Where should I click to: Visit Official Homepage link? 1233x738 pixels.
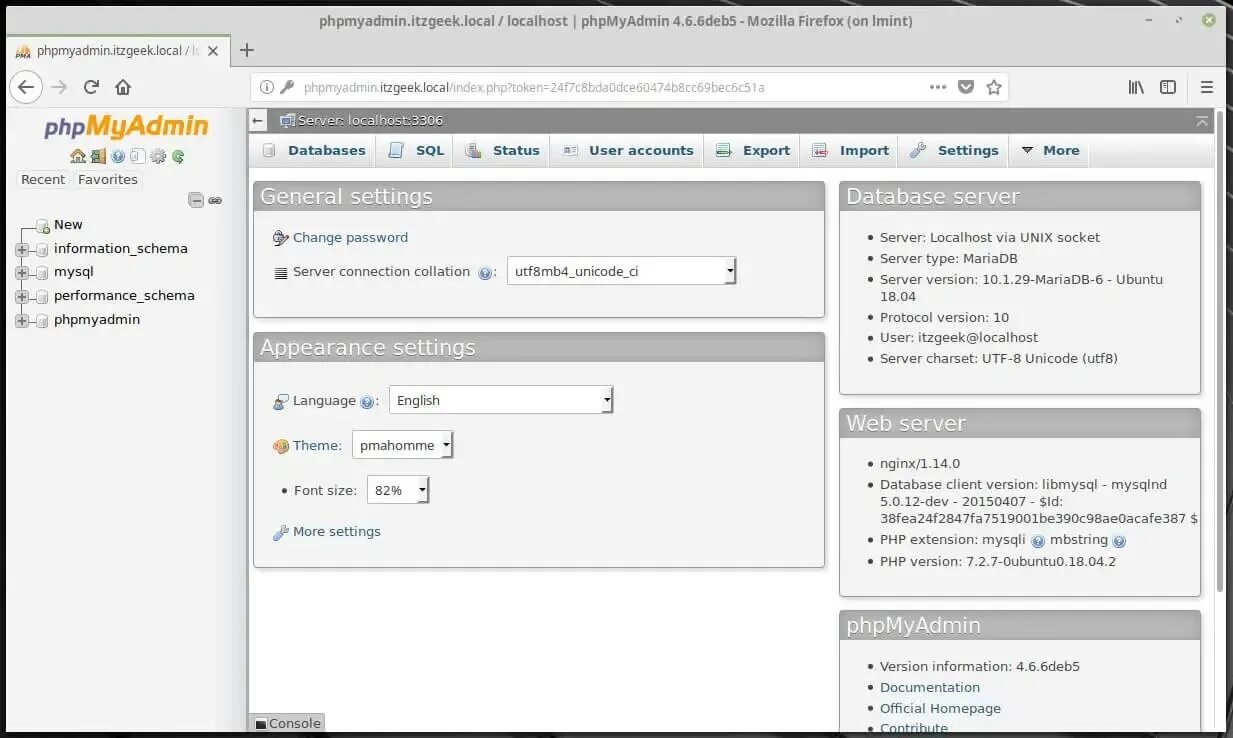[940, 709]
